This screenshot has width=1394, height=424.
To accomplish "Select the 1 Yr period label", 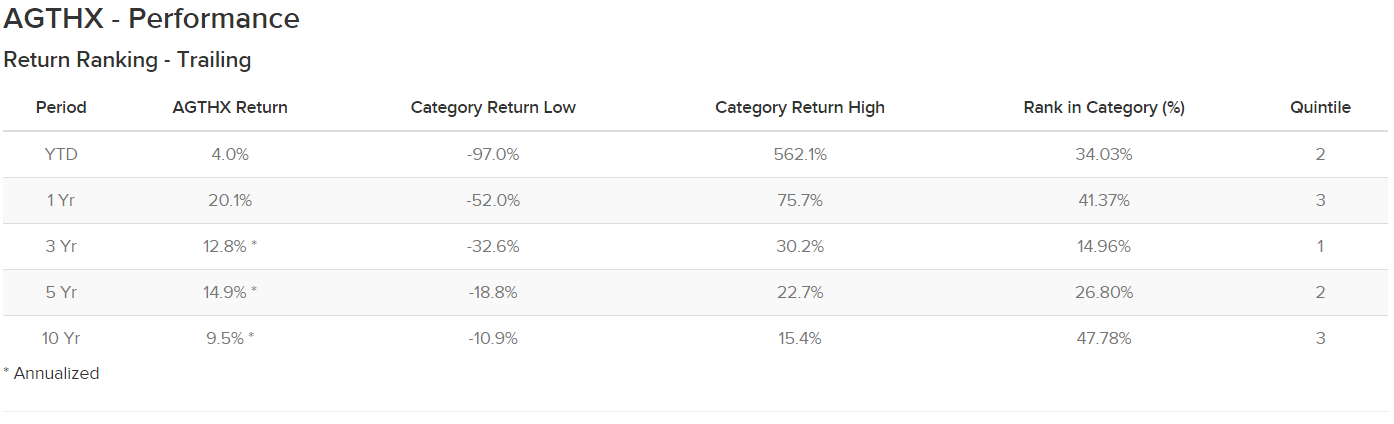I will coord(61,200).
